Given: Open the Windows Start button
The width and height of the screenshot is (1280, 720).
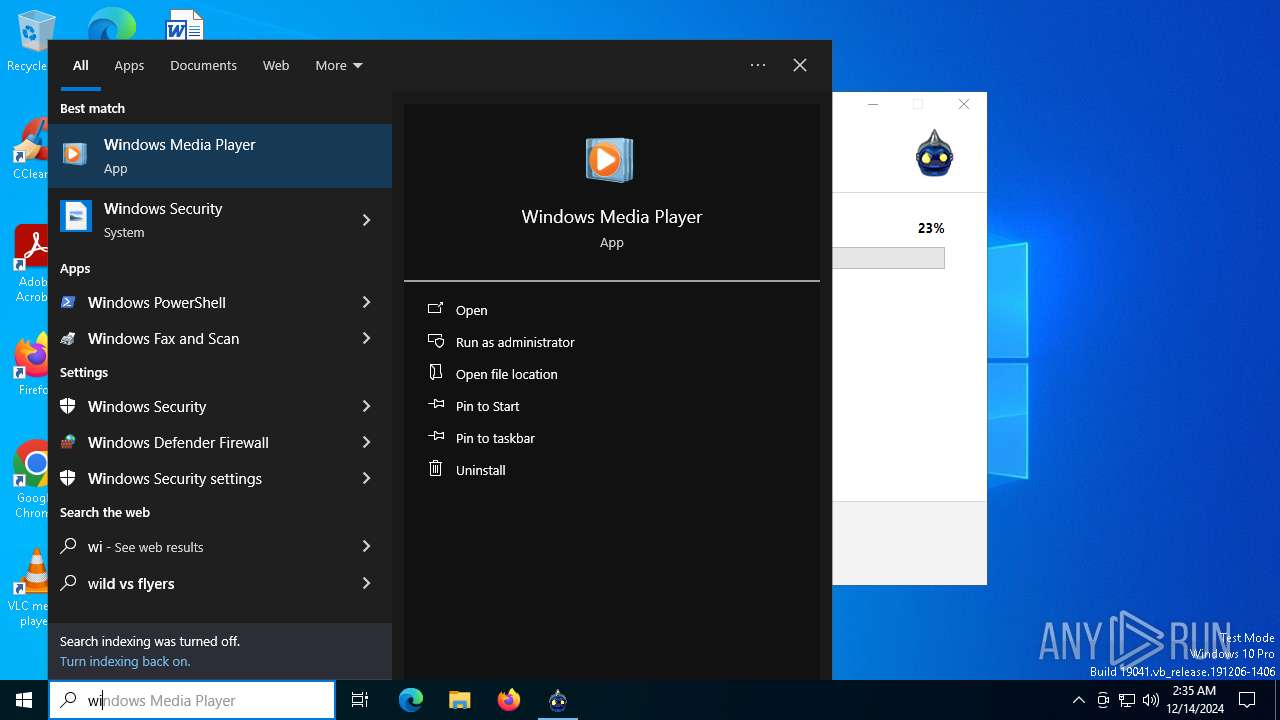Looking at the screenshot, I should pyautogui.click(x=24, y=700).
